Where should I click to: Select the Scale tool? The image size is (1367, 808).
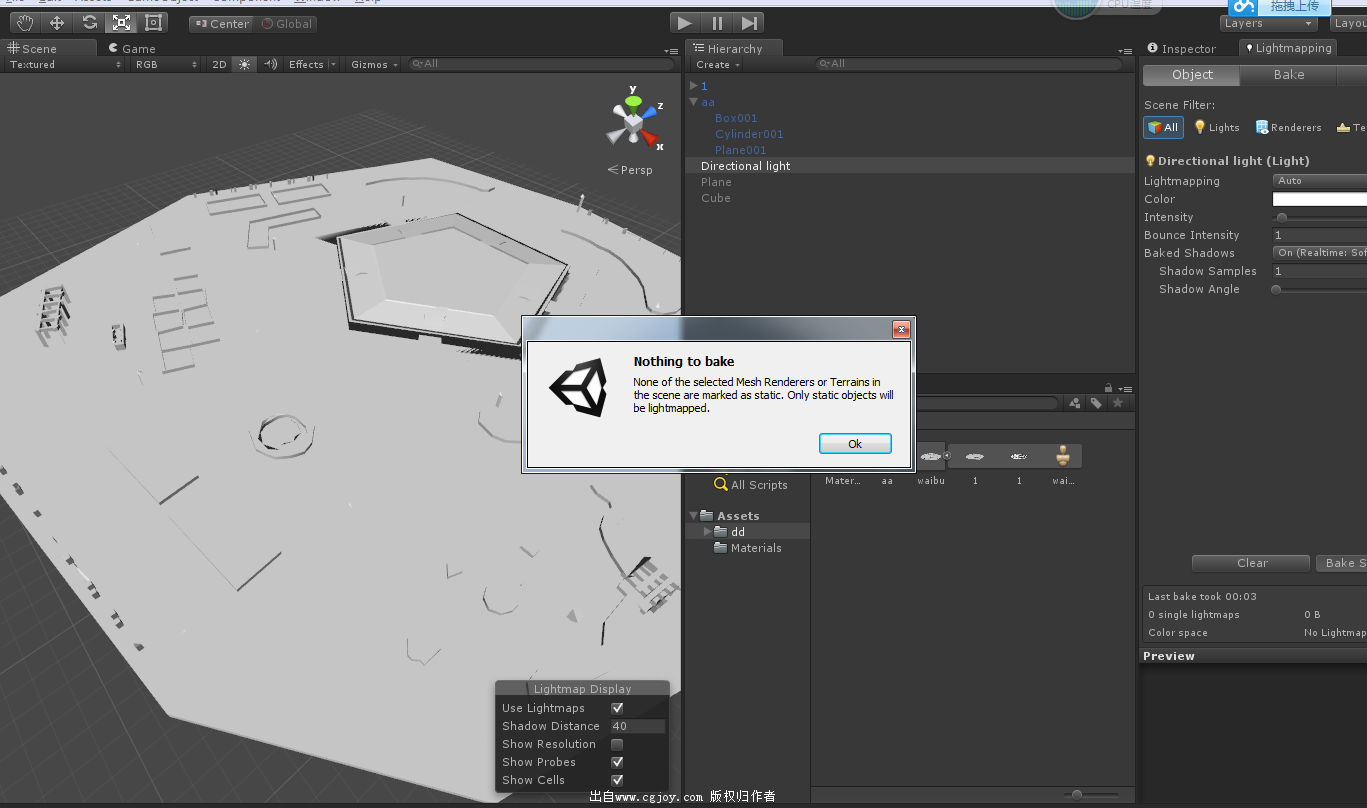pyautogui.click(x=121, y=22)
